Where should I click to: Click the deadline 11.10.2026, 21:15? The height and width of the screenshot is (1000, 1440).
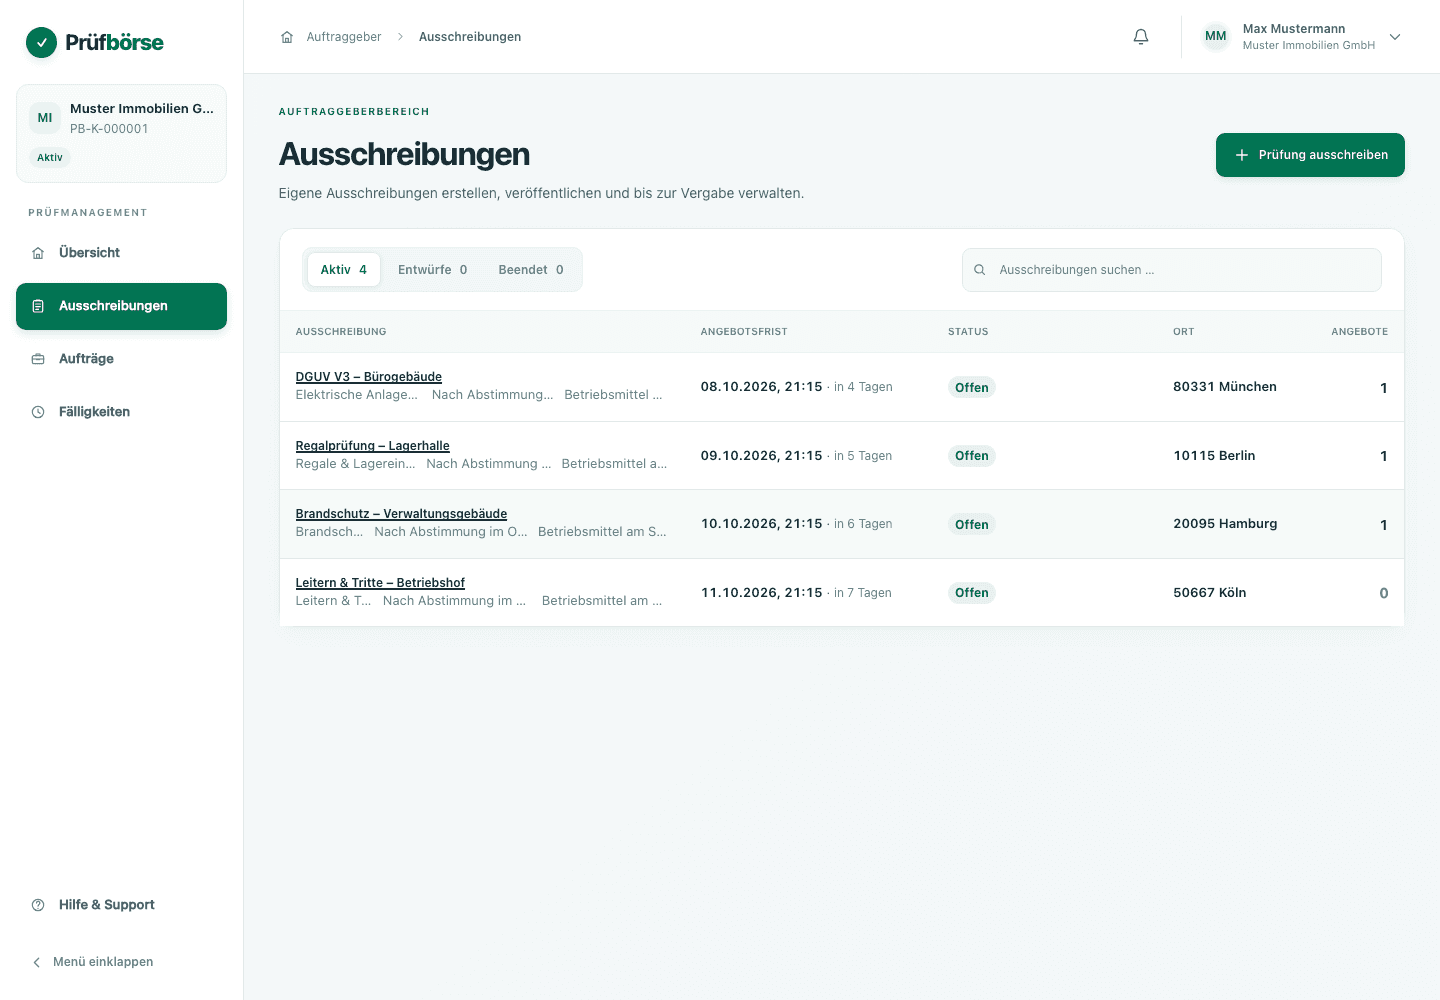(x=761, y=593)
